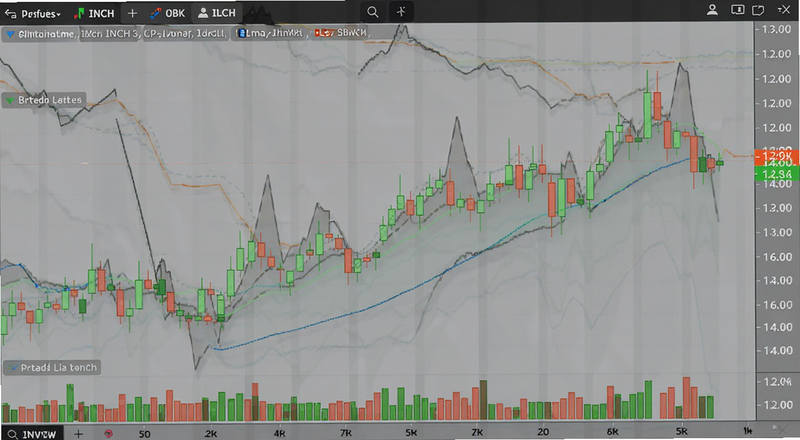Open user account profile icon

coord(712,10)
